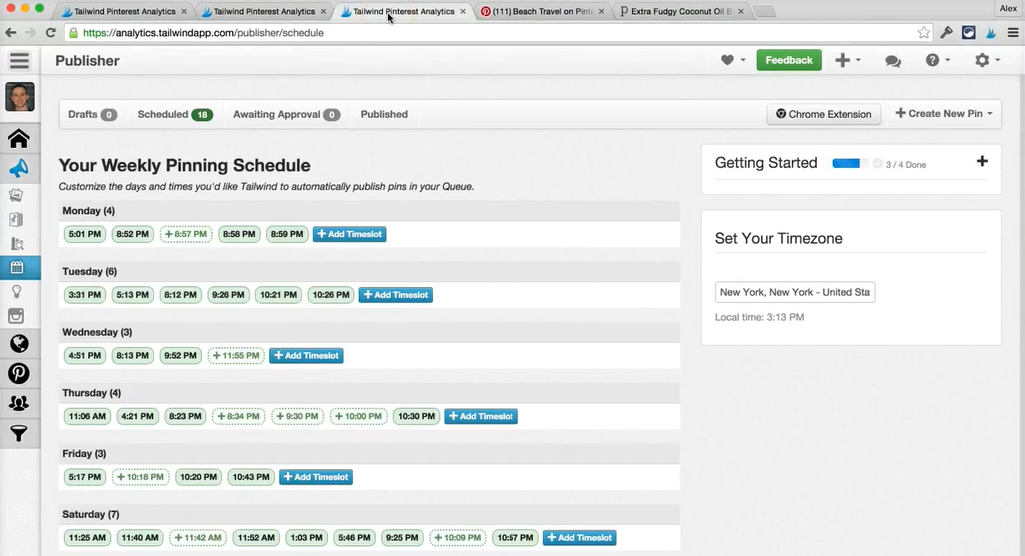Open the Instagram camera sidebar icon

(16, 316)
